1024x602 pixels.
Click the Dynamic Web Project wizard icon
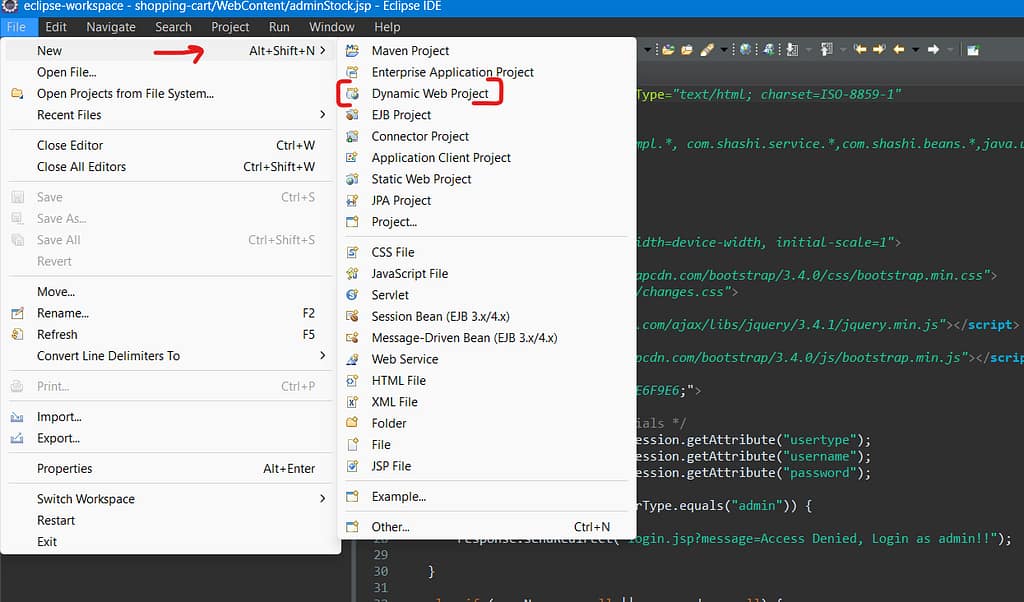[352, 93]
